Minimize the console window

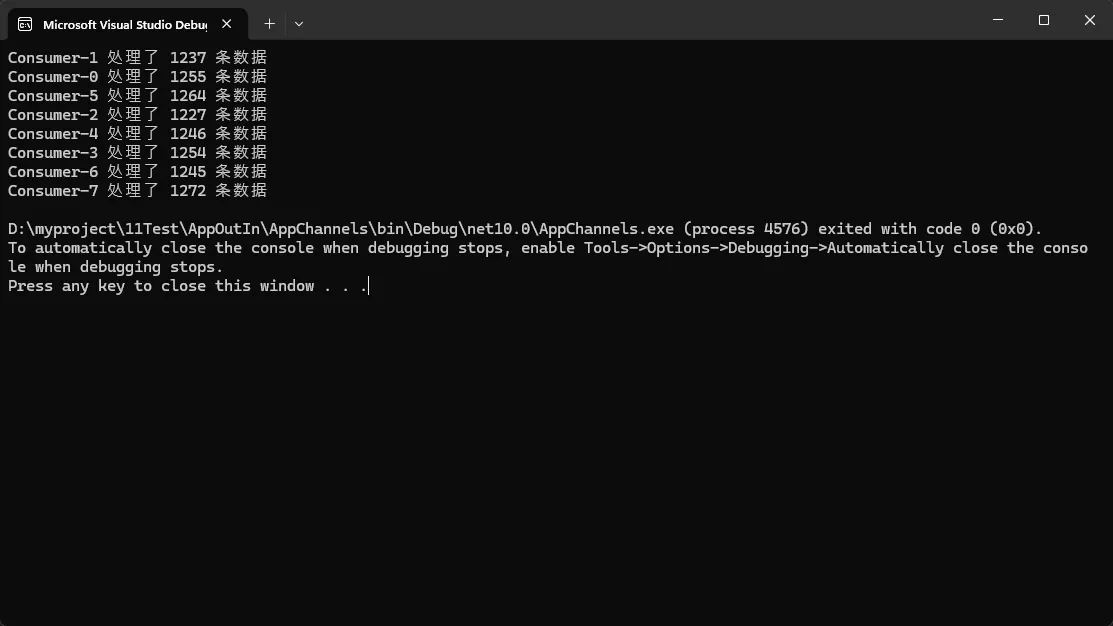[x=999, y=20]
